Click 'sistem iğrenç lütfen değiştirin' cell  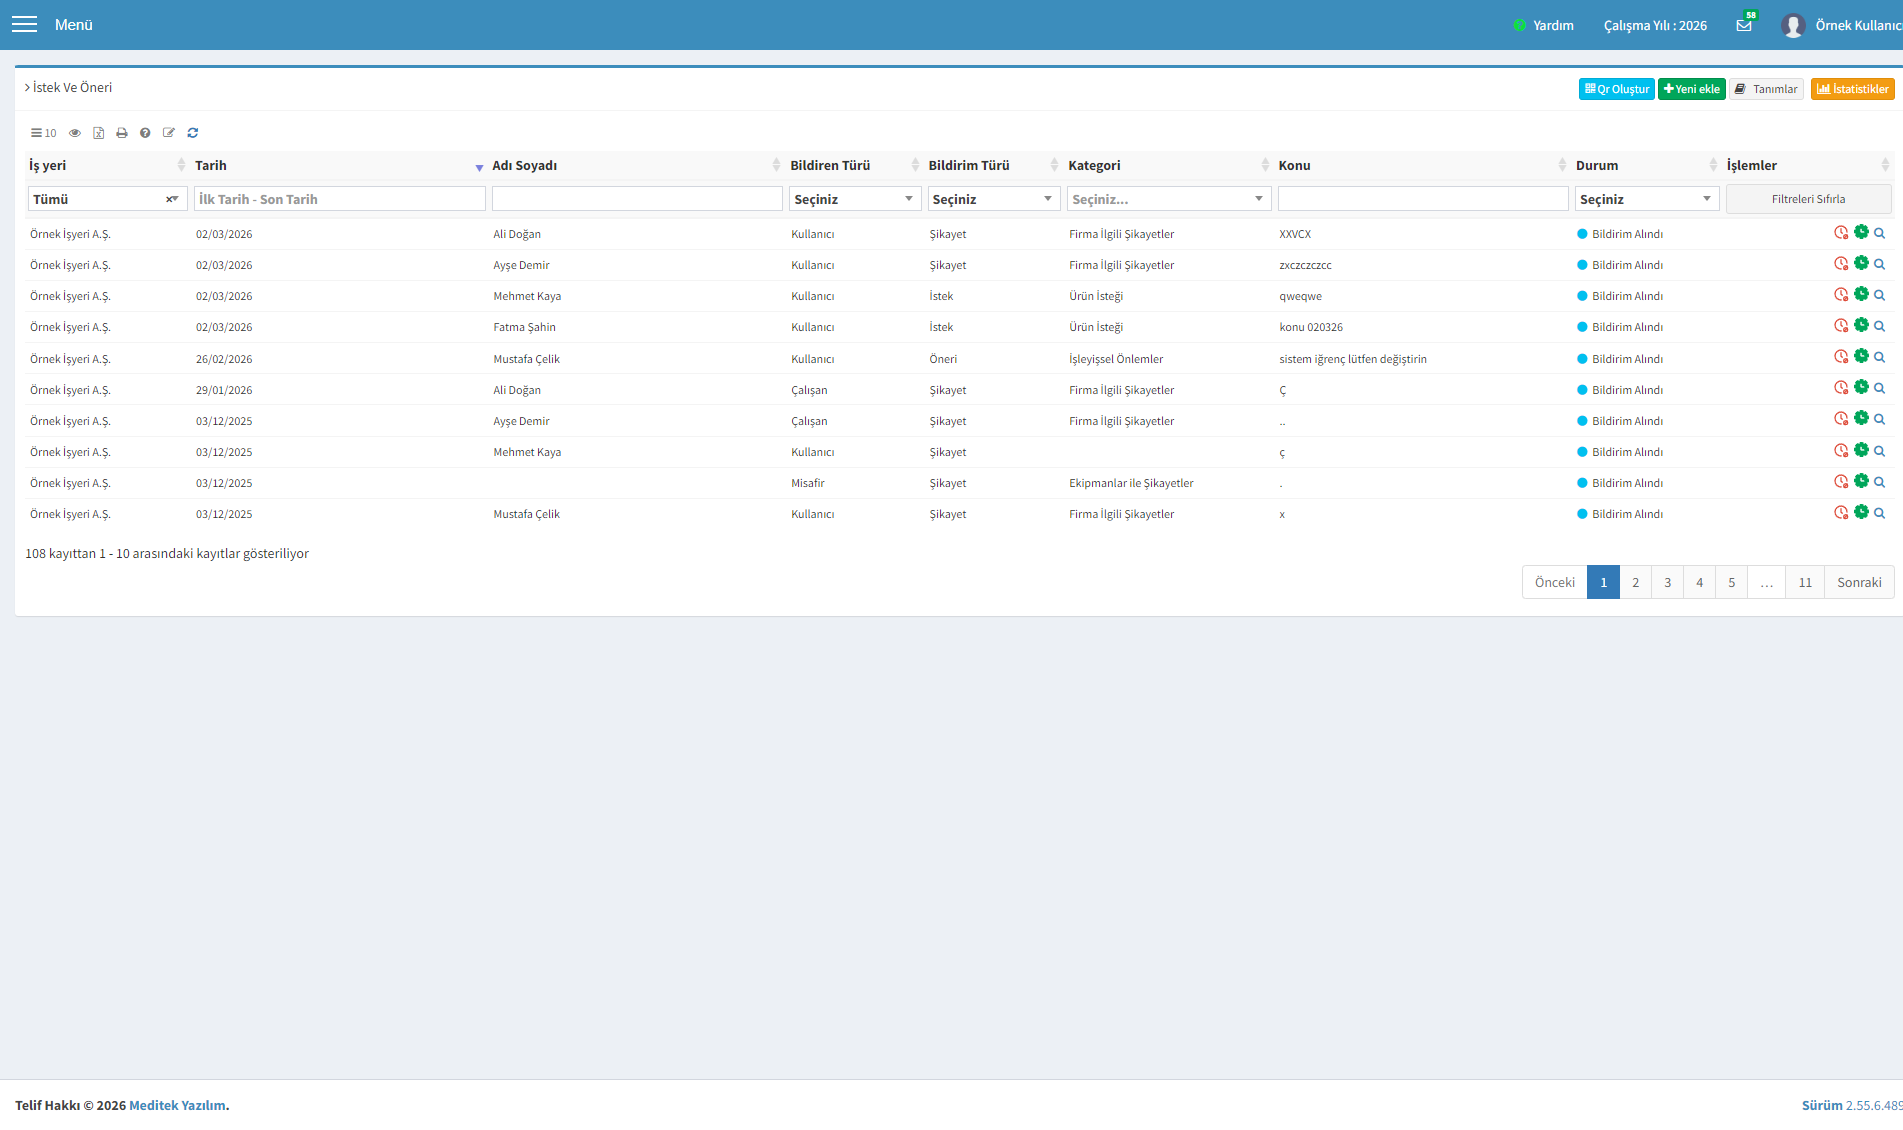[1352, 359]
